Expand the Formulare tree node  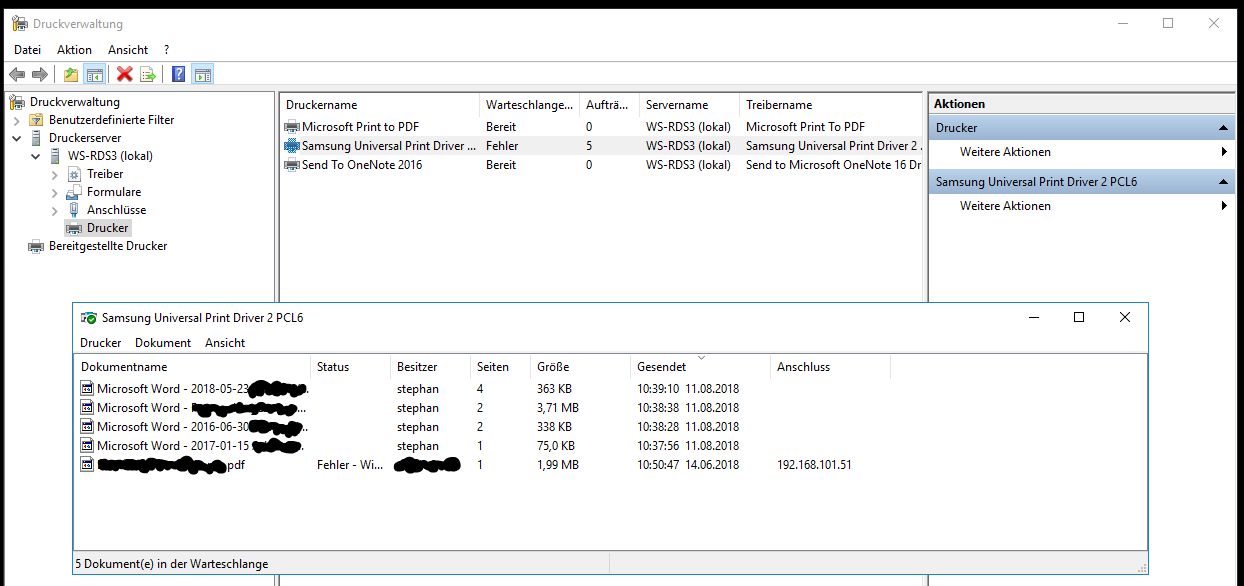(55, 192)
